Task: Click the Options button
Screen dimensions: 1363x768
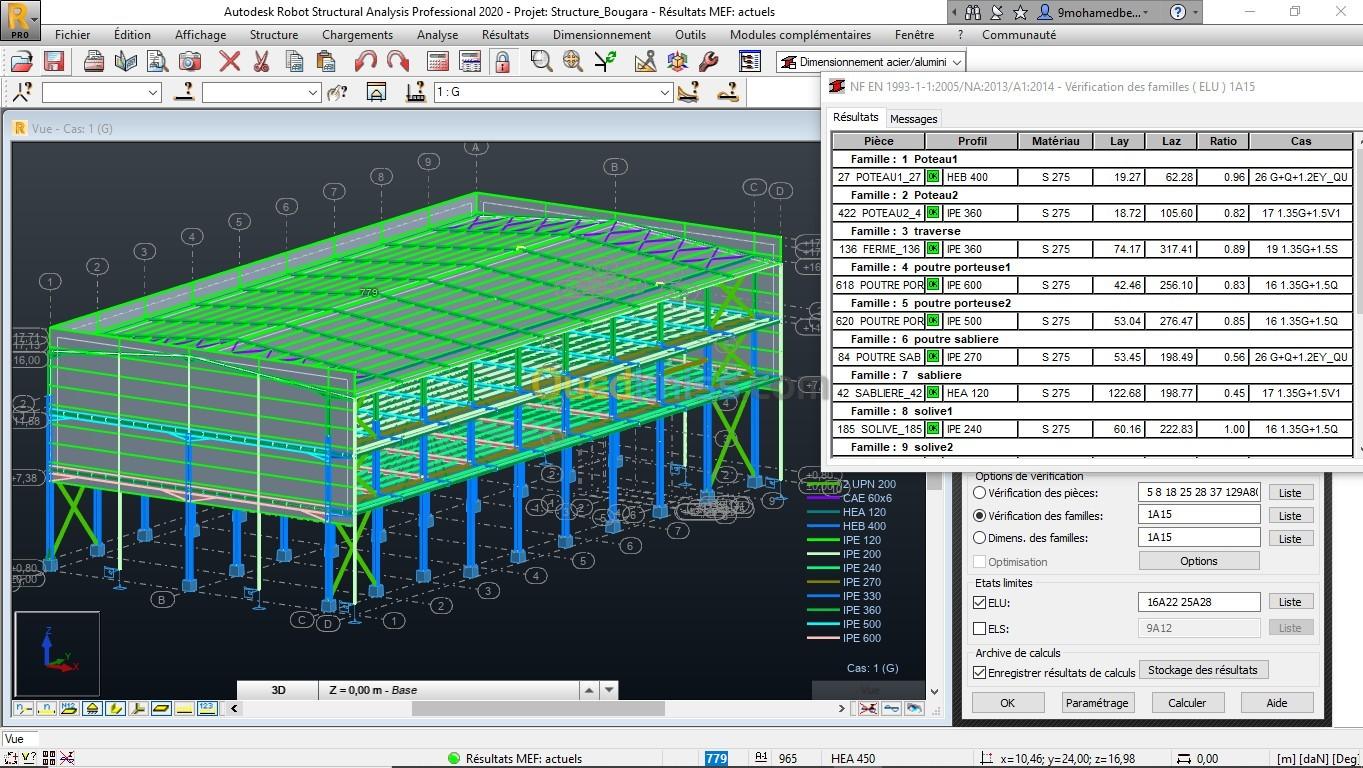Action: 1198,561
